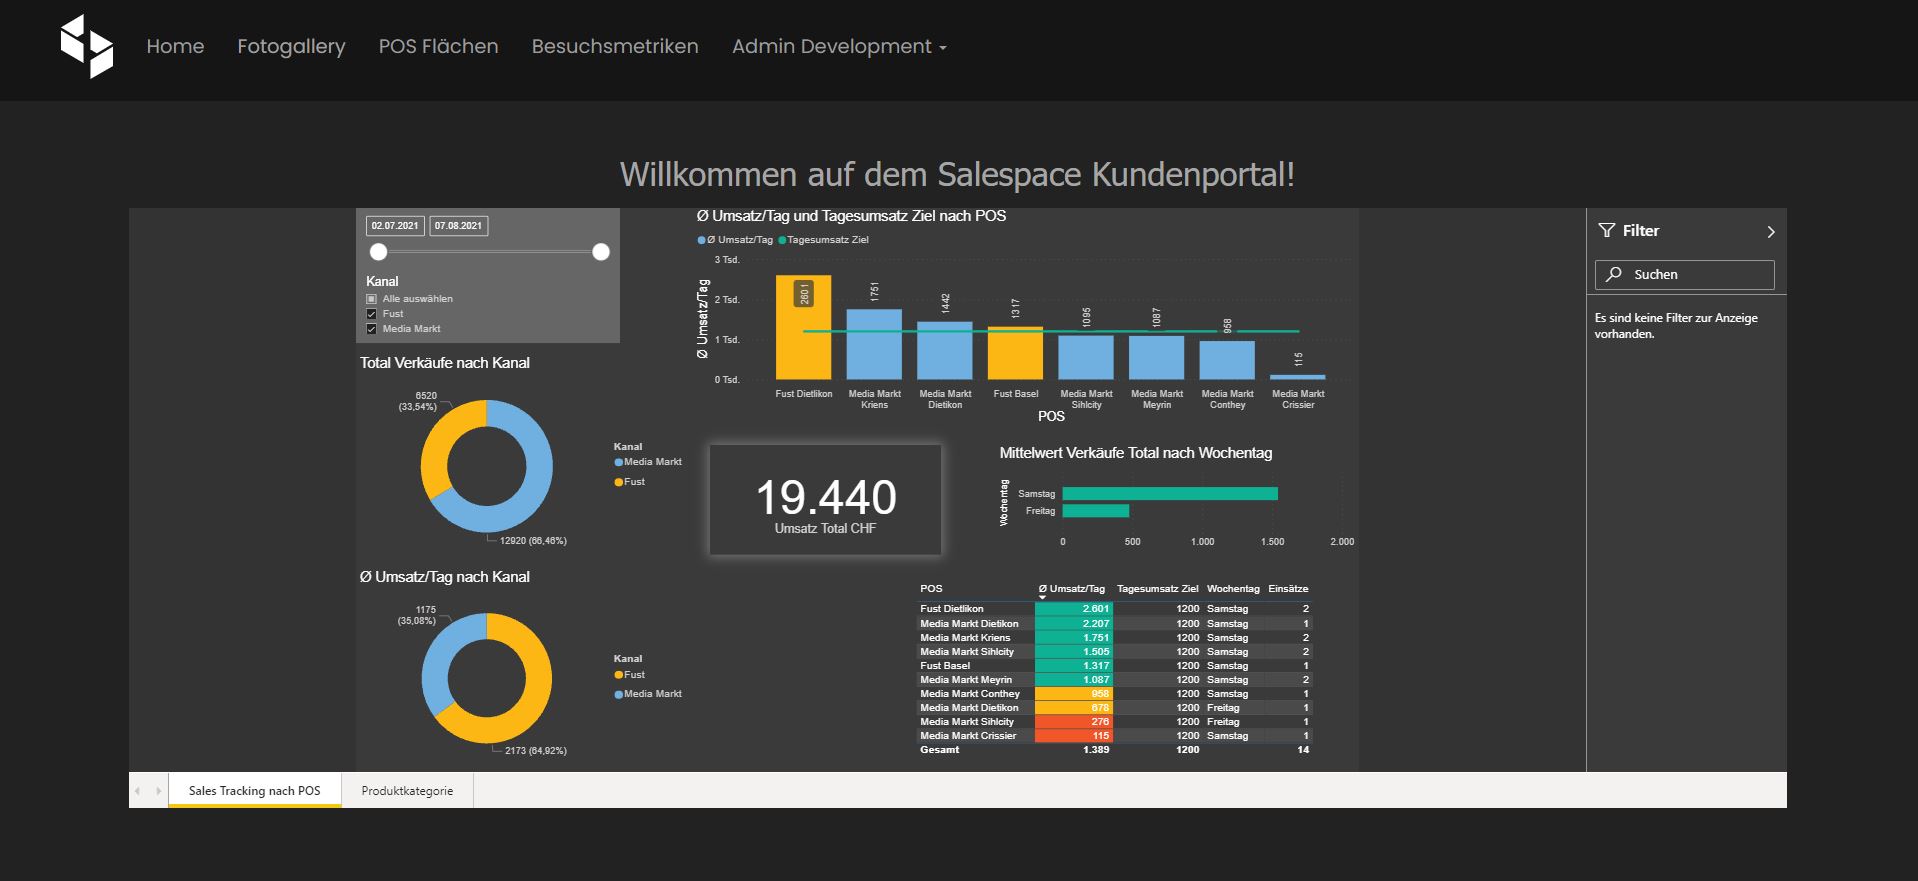Screen dimensions: 1918x881
Task: Click the Salespace logo icon
Action: [87, 46]
